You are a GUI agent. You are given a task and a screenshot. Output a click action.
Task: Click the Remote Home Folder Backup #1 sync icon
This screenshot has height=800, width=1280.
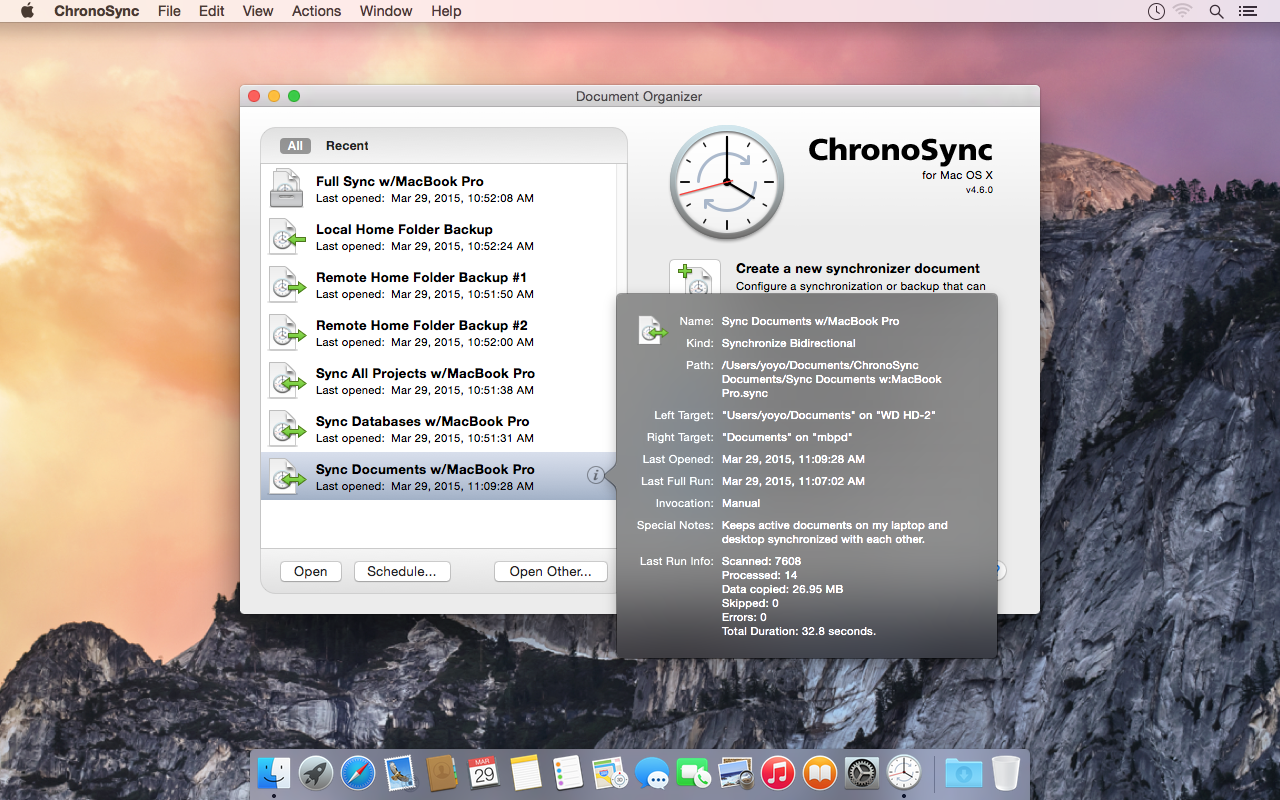pos(286,284)
